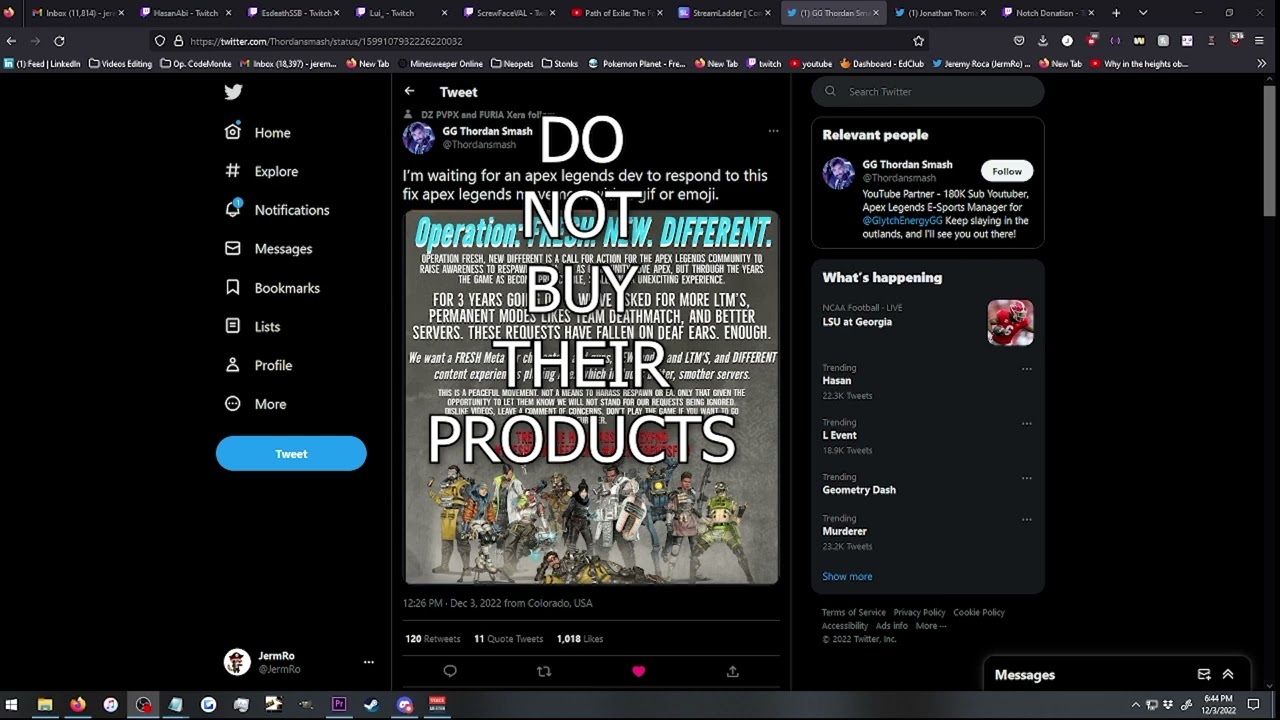Click the browser Back arrow
The height and width of the screenshot is (720, 1280).
(11, 41)
